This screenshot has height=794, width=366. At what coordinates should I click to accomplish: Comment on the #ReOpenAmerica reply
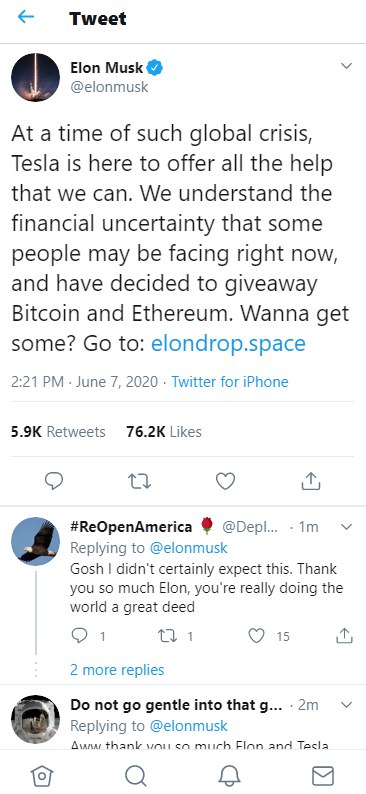click(x=79, y=636)
